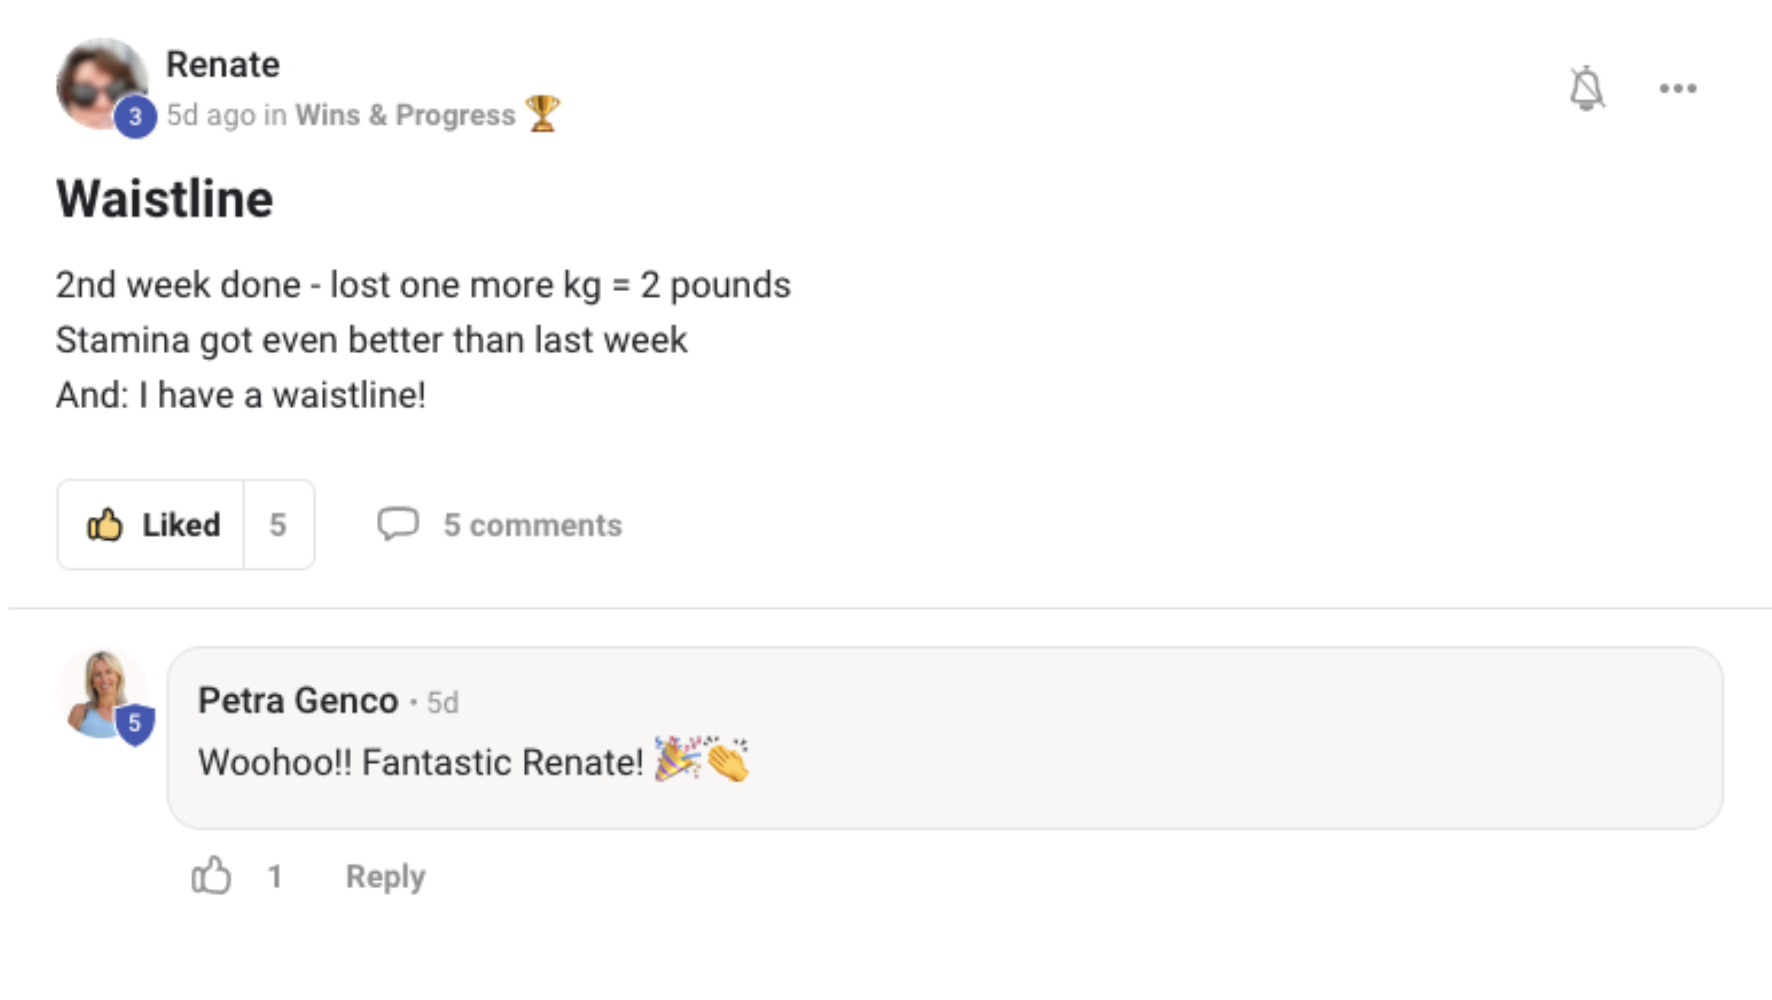View the post's 5 likes count
Viewport: 1772px width, 1000px height.
pos(278,525)
